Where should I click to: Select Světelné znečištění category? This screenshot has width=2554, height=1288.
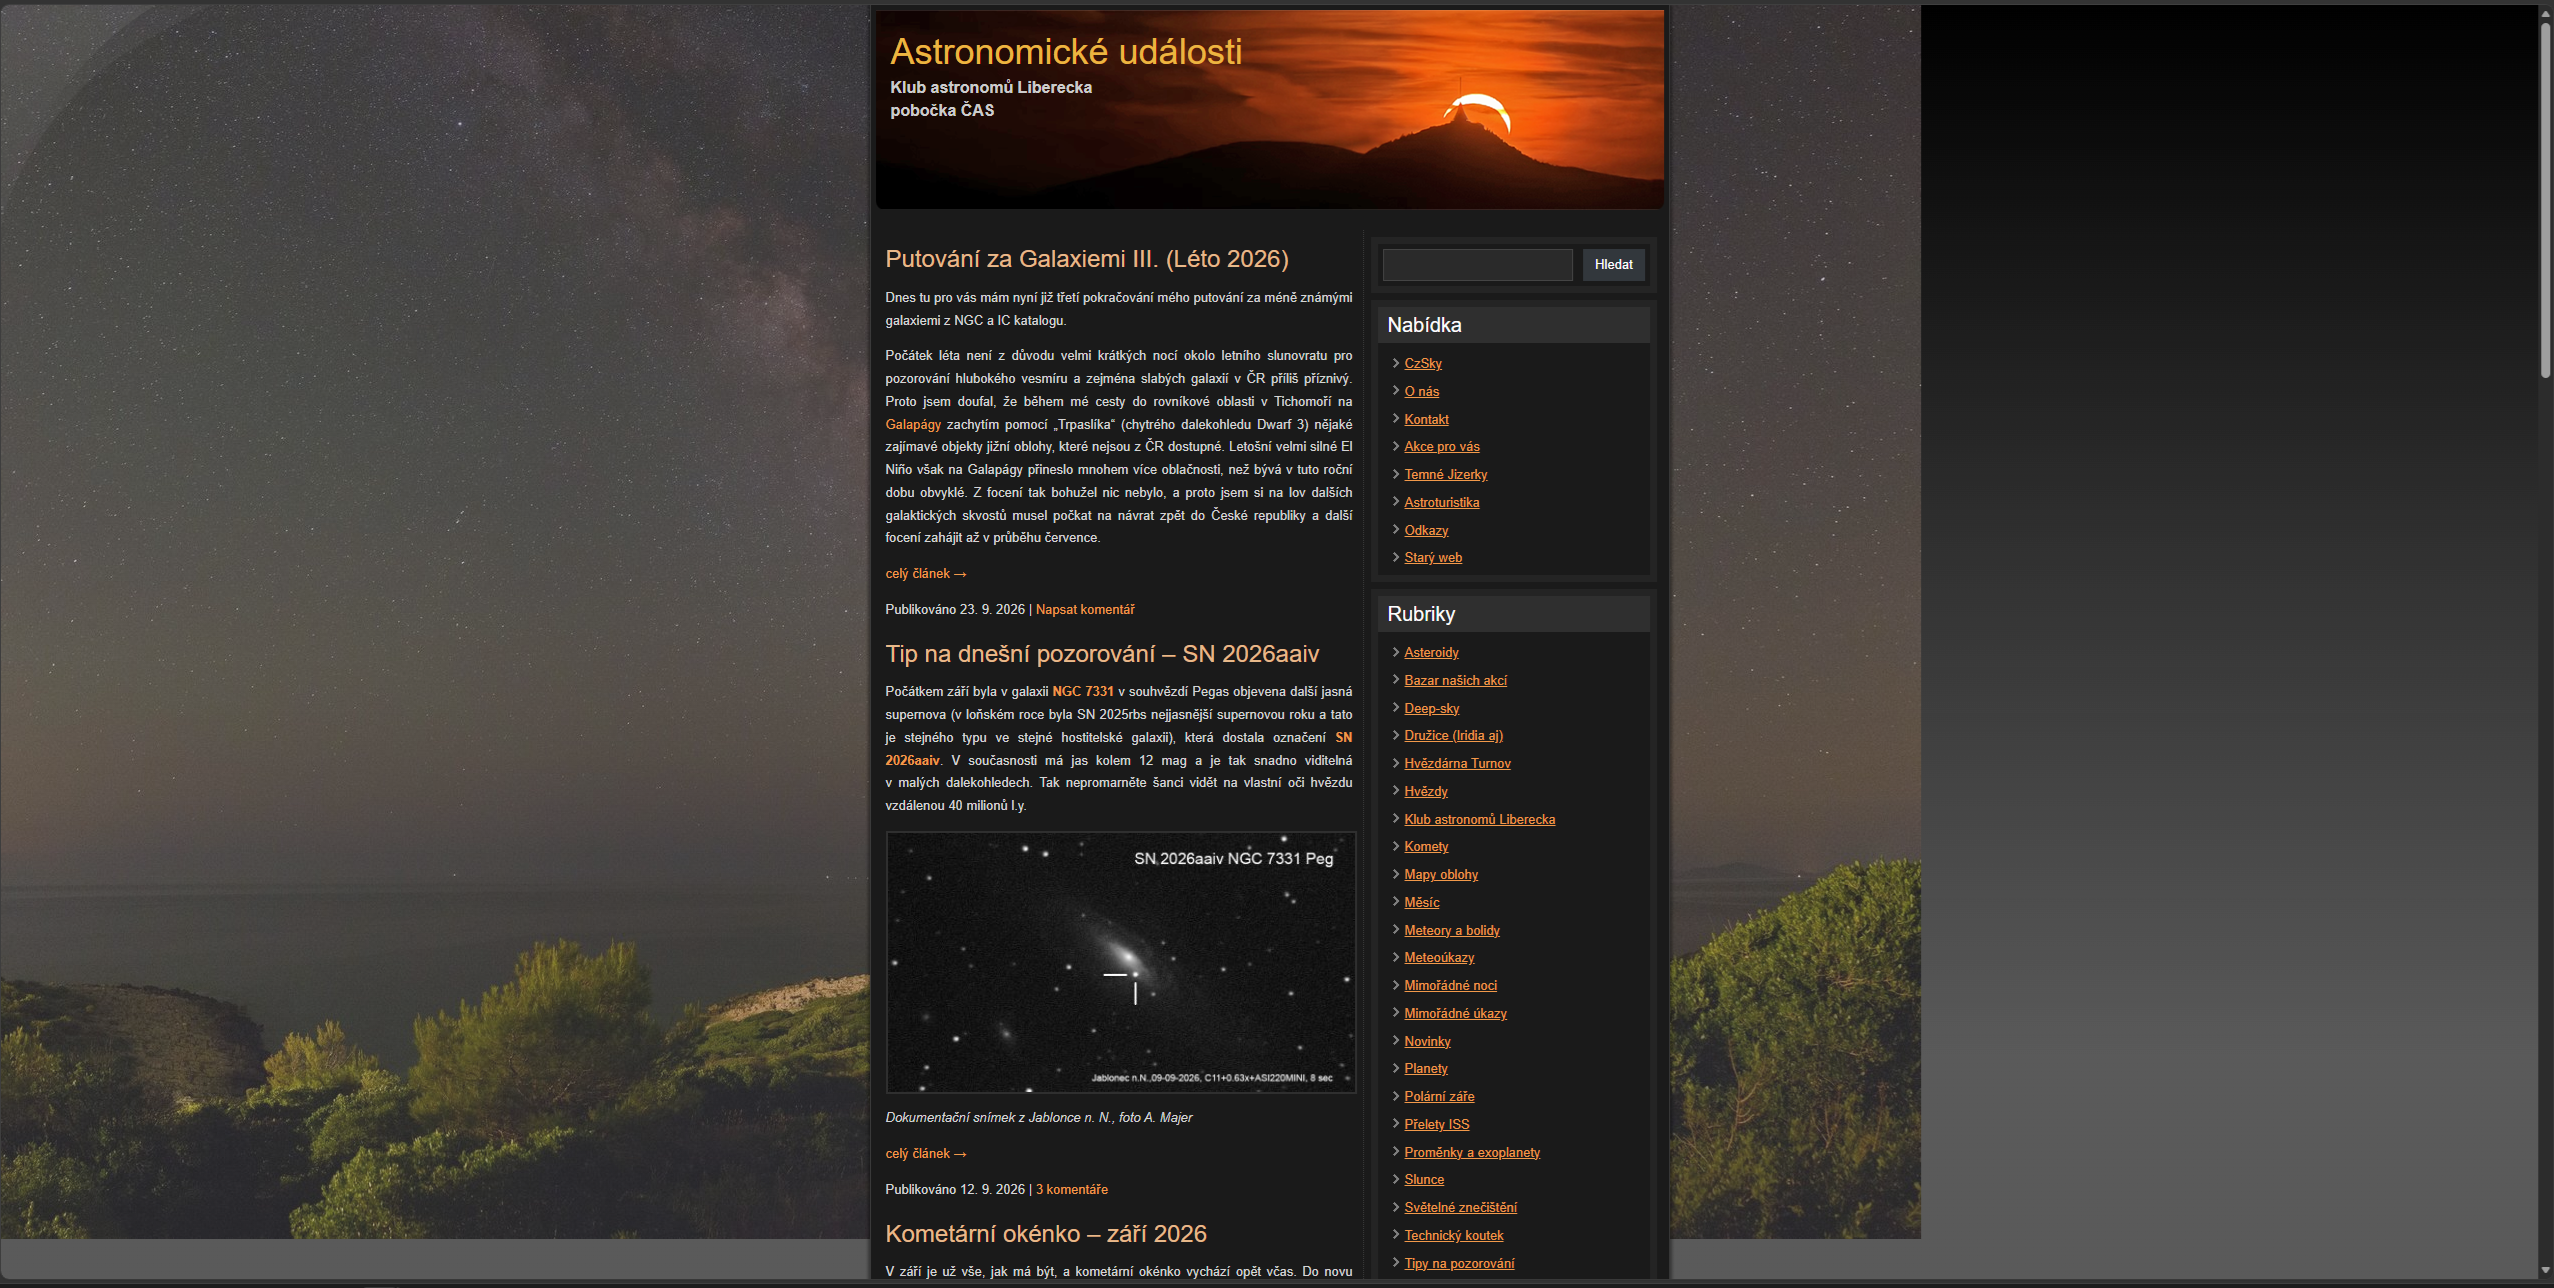pyautogui.click(x=1460, y=1208)
